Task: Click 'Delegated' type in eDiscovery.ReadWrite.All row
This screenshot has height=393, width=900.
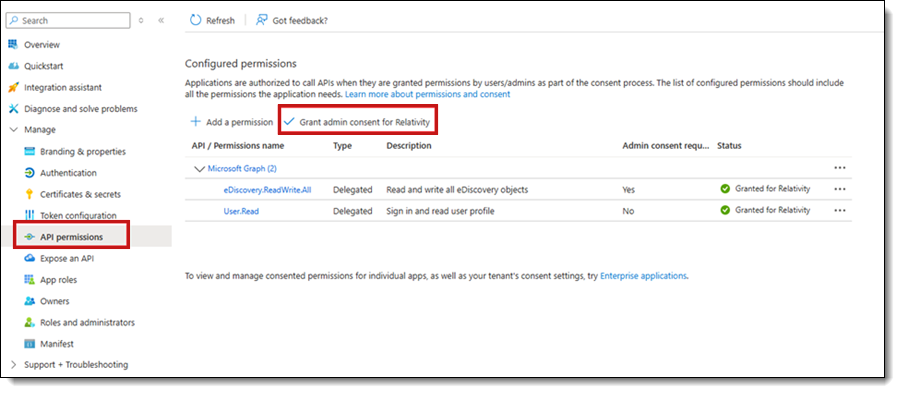Action: (x=352, y=189)
